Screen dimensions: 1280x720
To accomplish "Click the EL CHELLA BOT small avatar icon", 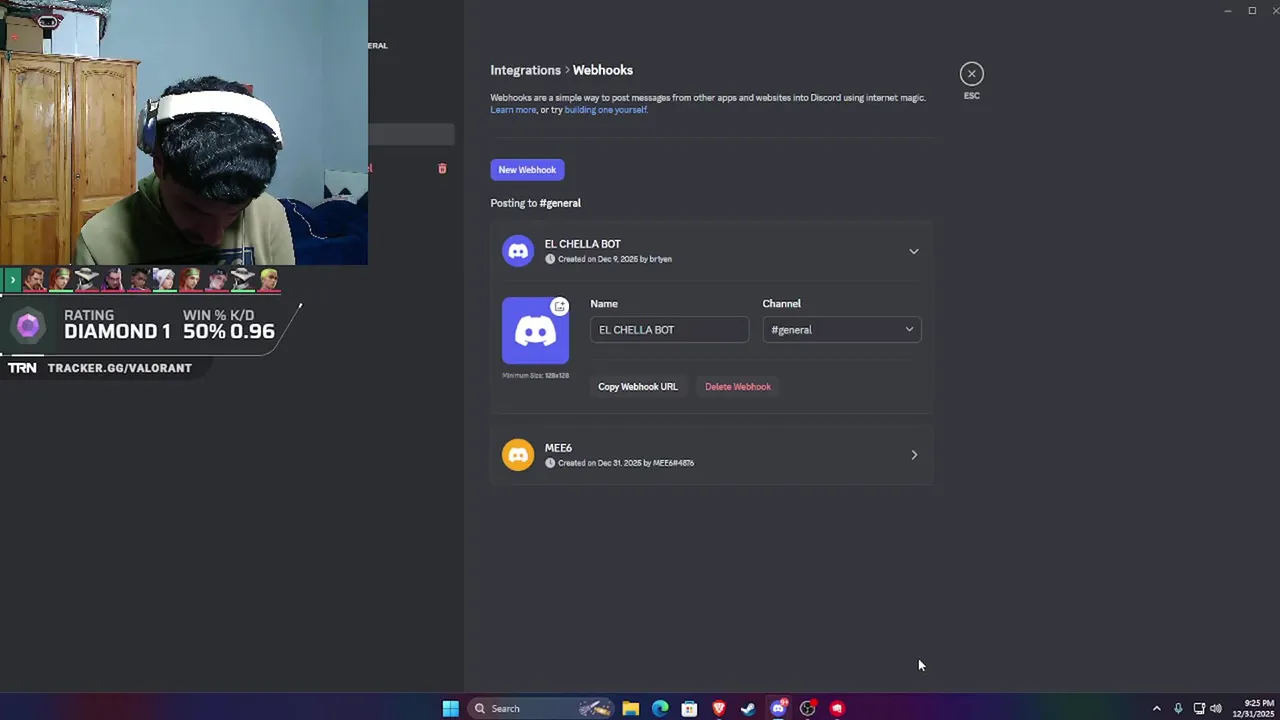I will [518, 251].
